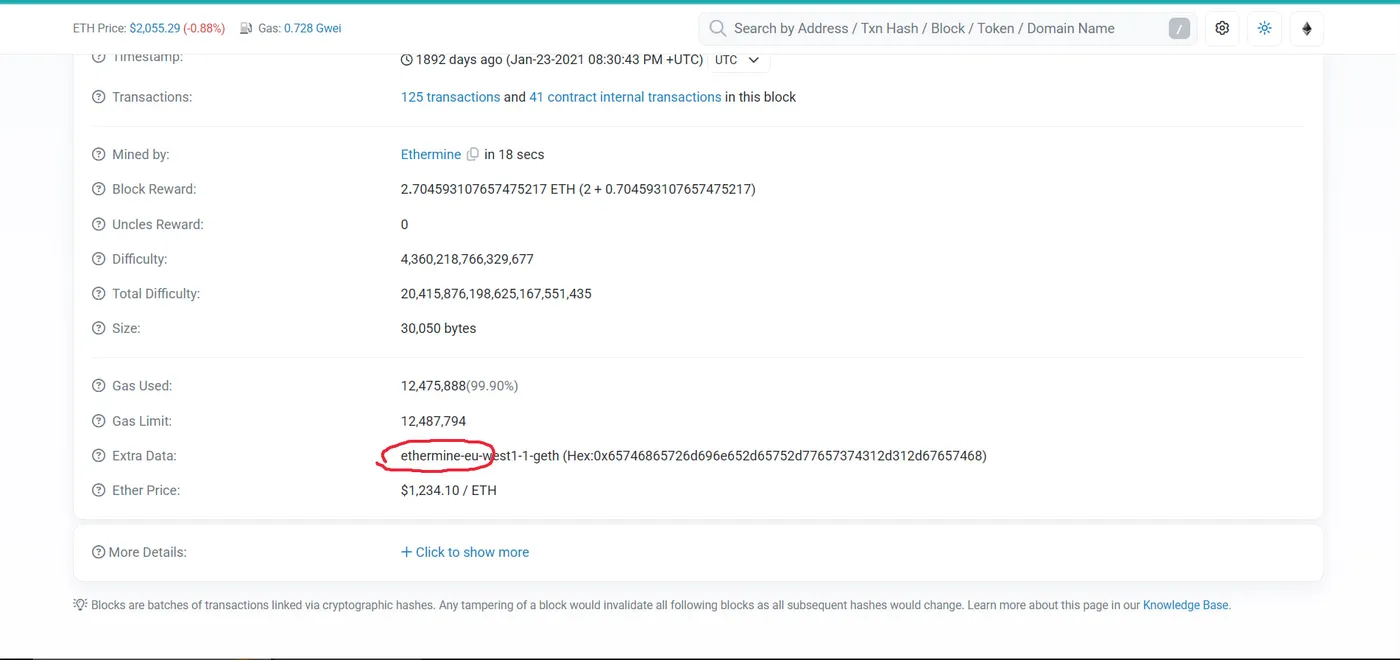
Task: Click the help icon beside Extra Data
Action: (98, 456)
